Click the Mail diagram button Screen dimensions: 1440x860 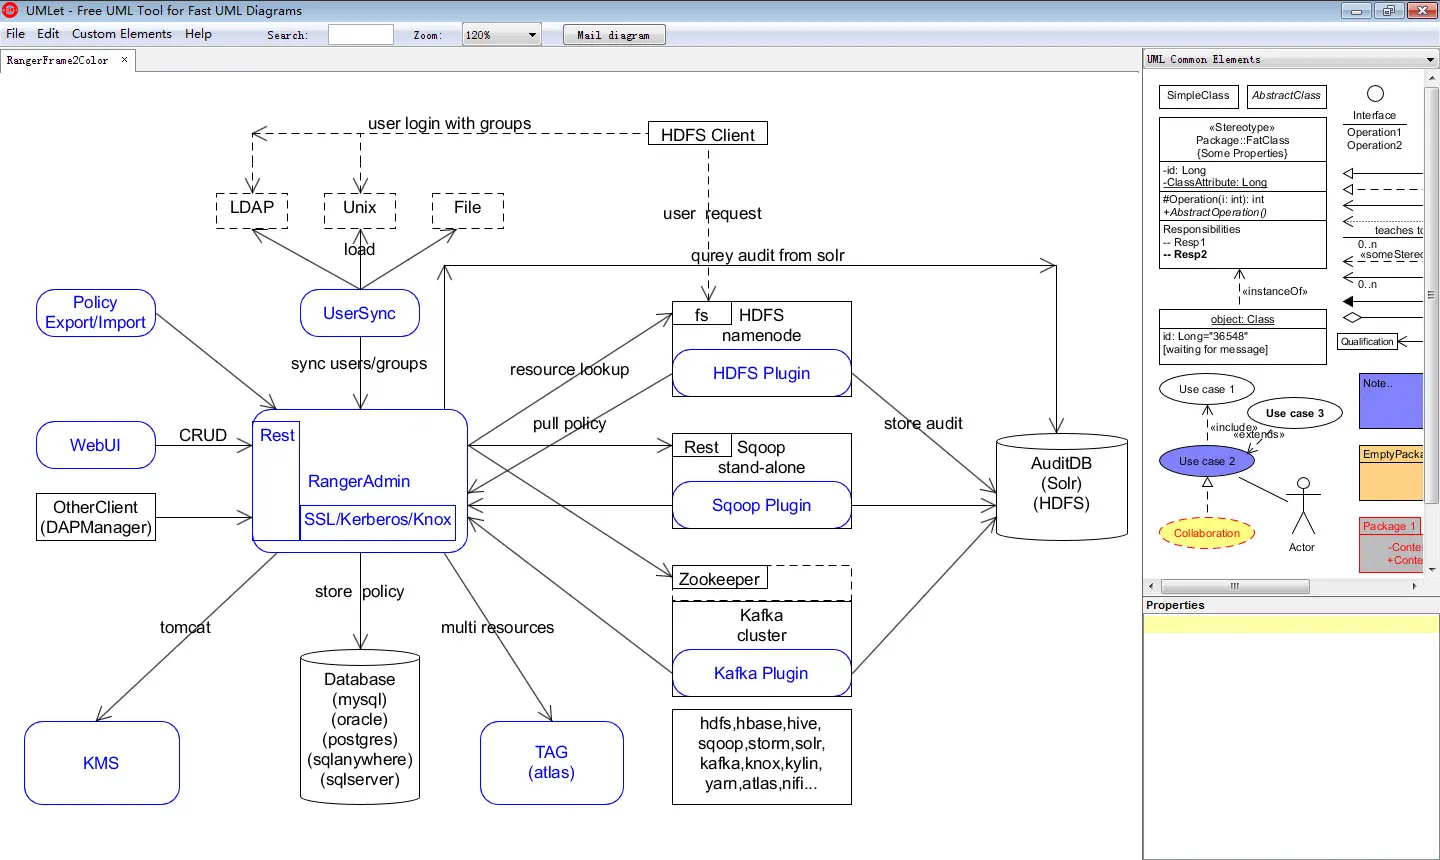(x=614, y=35)
